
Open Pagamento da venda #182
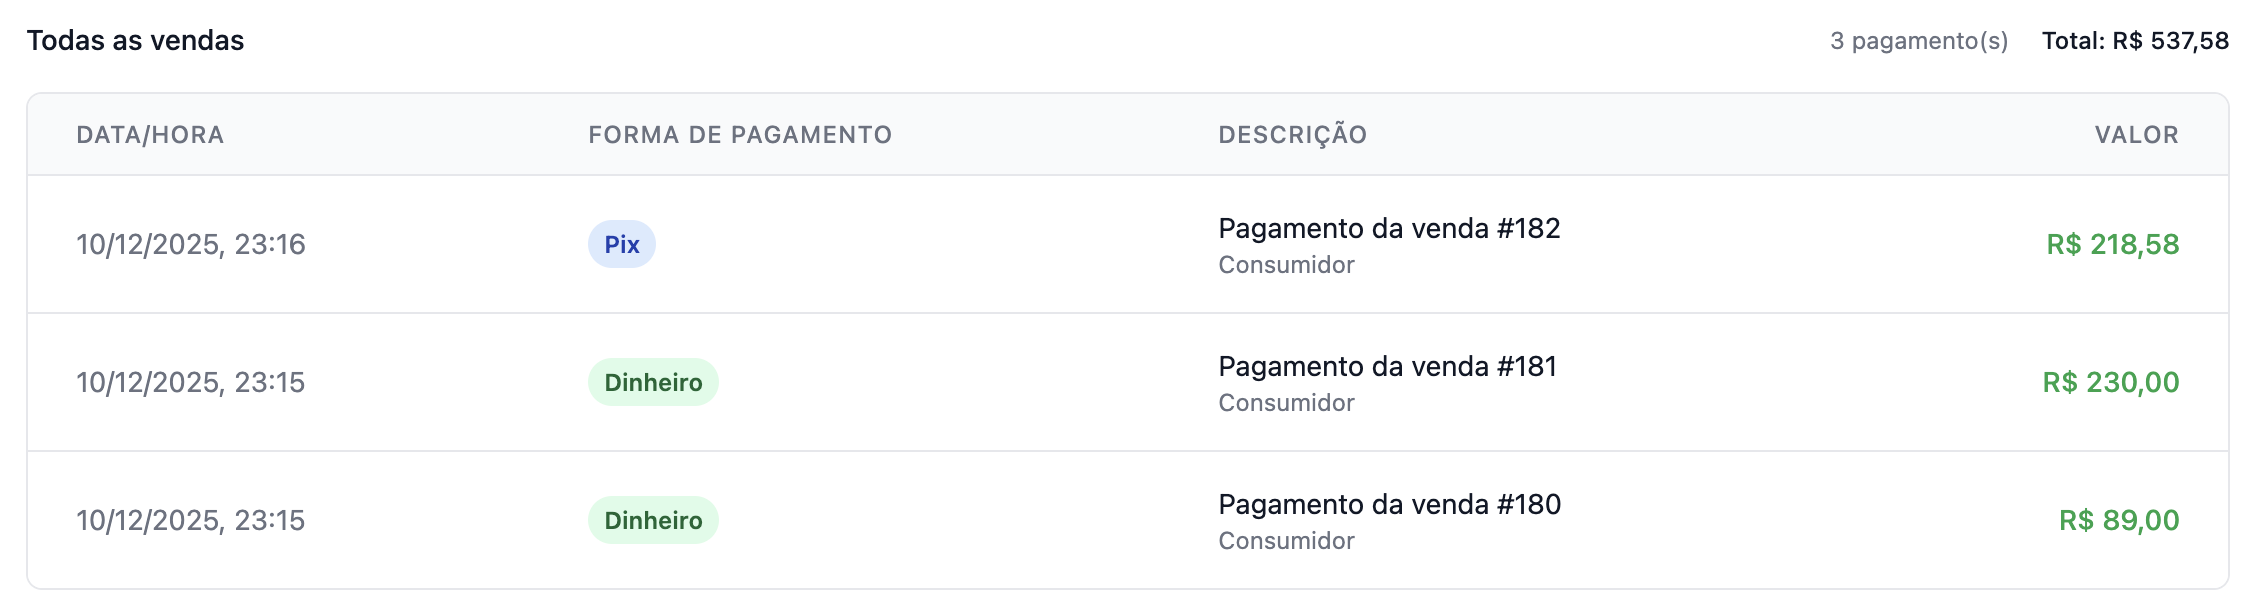click(x=1388, y=229)
